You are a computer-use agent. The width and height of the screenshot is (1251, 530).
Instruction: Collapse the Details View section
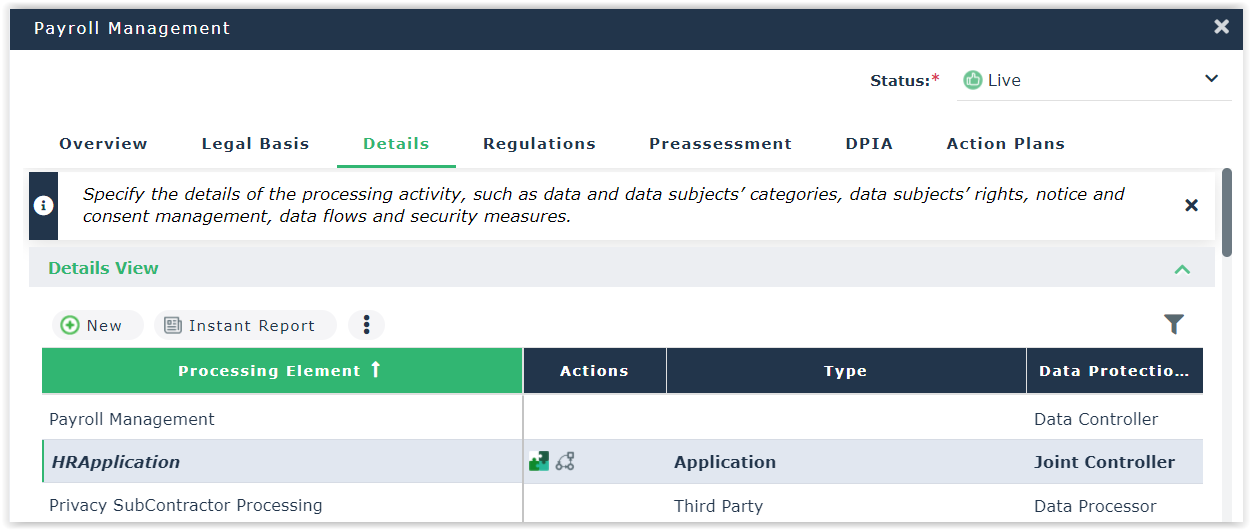click(x=1182, y=268)
